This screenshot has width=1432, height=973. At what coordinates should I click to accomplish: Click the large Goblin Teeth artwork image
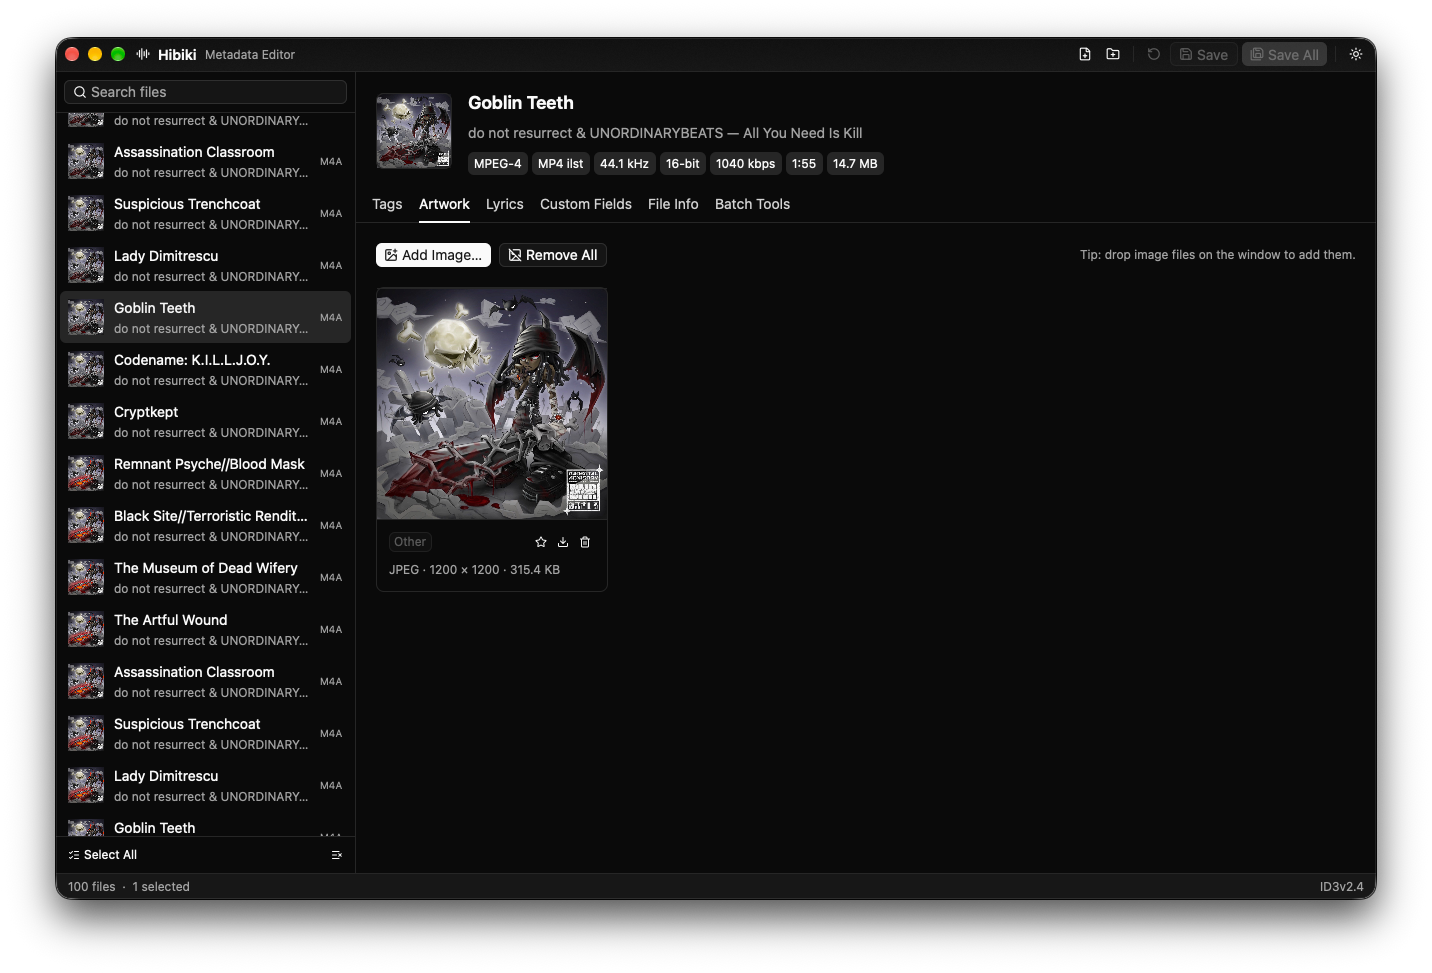[492, 404]
